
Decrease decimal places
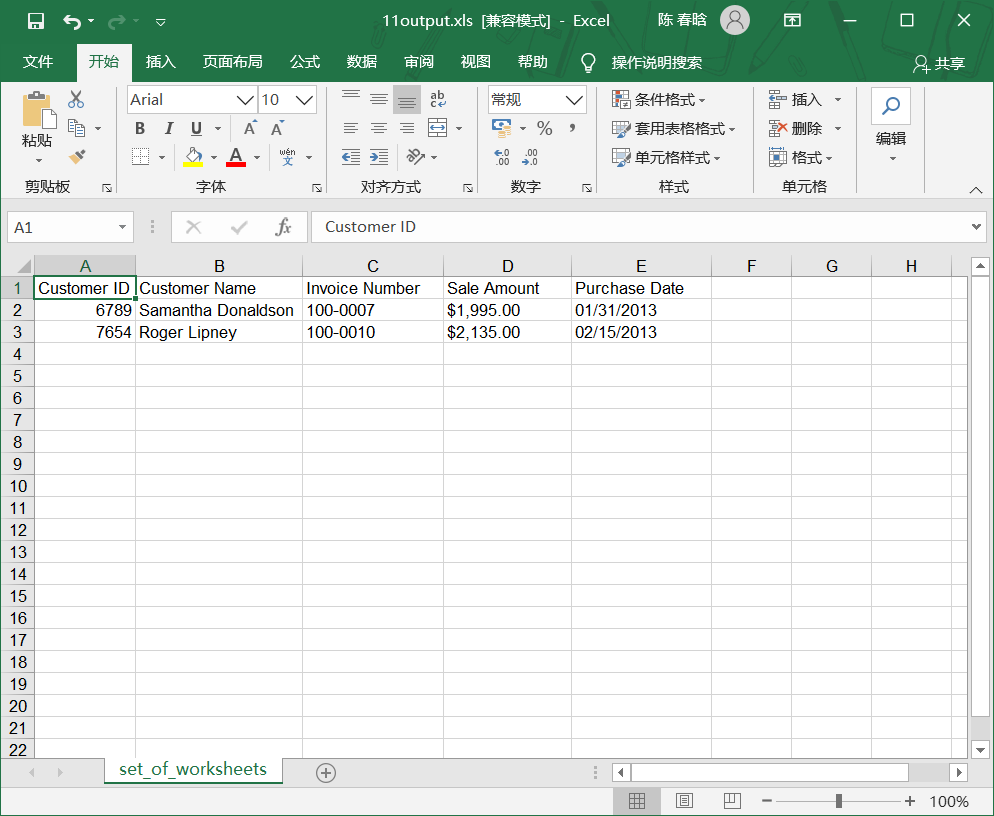pos(530,157)
